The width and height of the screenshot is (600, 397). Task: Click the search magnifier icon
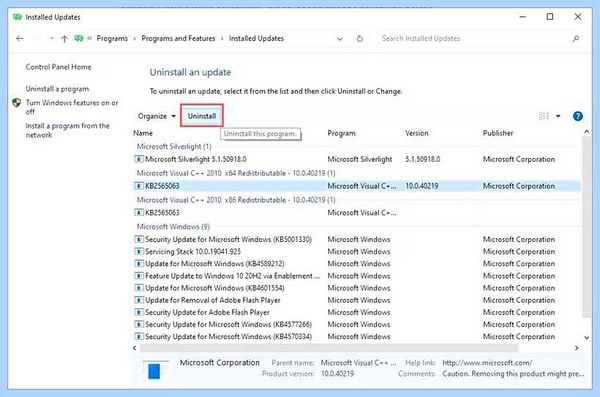(x=576, y=38)
